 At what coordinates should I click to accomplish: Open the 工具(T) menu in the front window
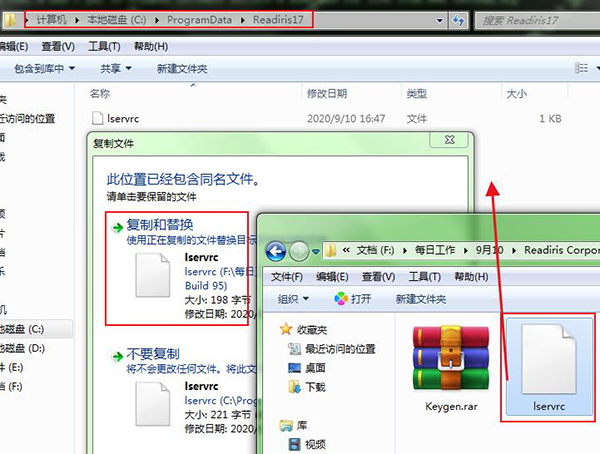click(424, 277)
